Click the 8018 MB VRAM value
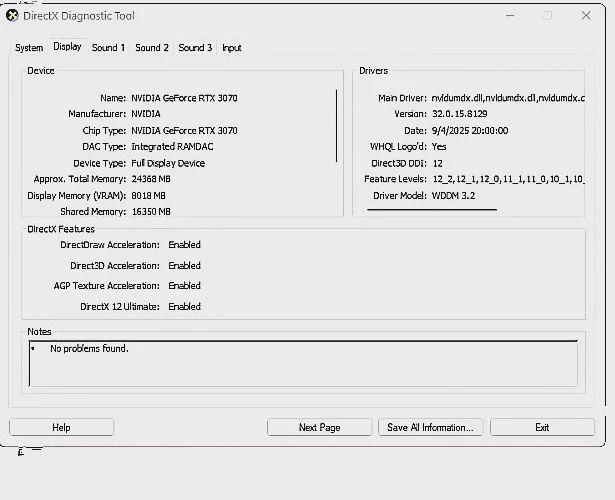Viewport: 615px width, 500px height. coord(148,196)
